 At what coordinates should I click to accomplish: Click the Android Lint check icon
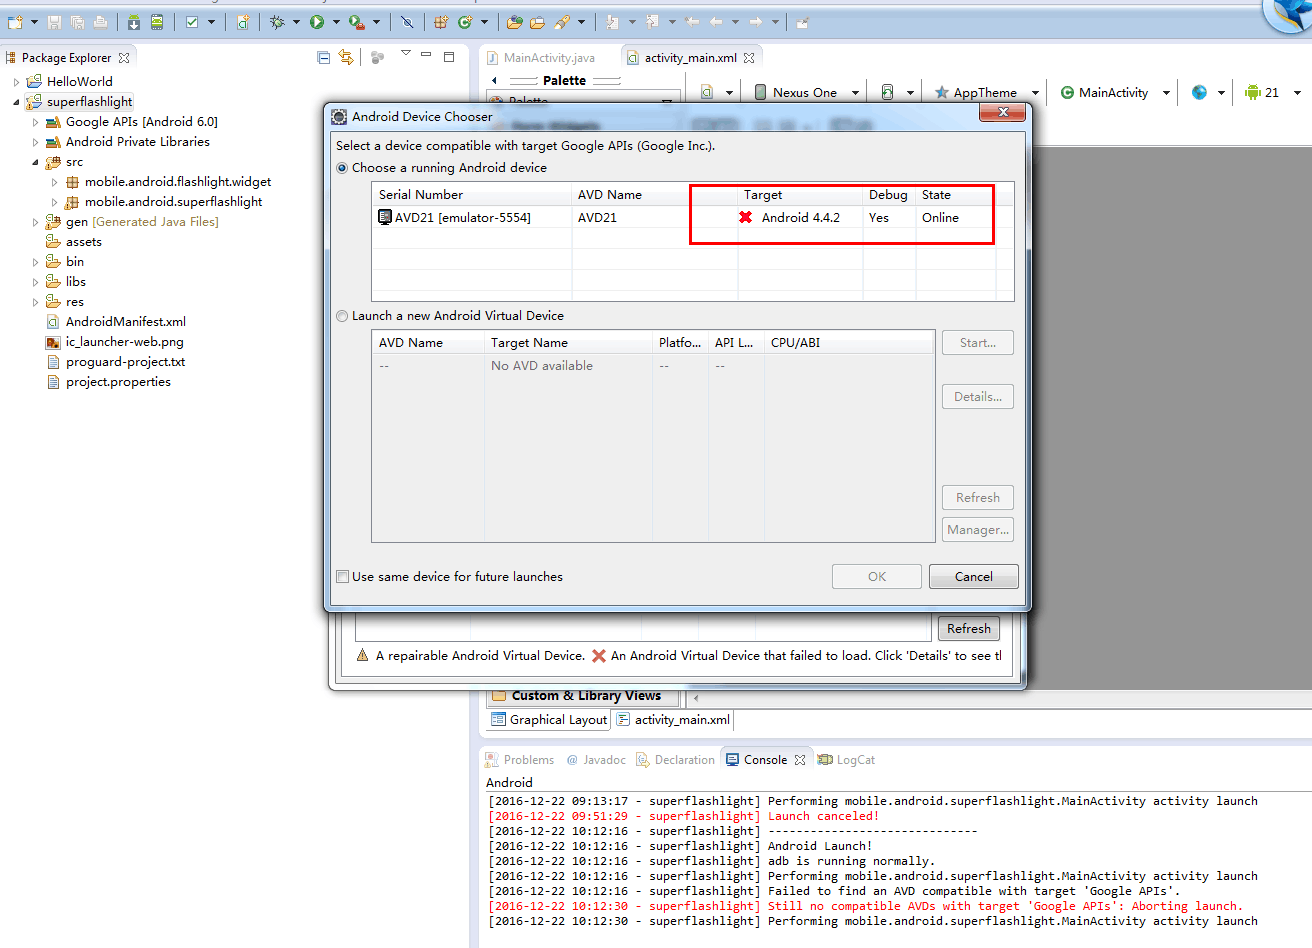tap(192, 21)
